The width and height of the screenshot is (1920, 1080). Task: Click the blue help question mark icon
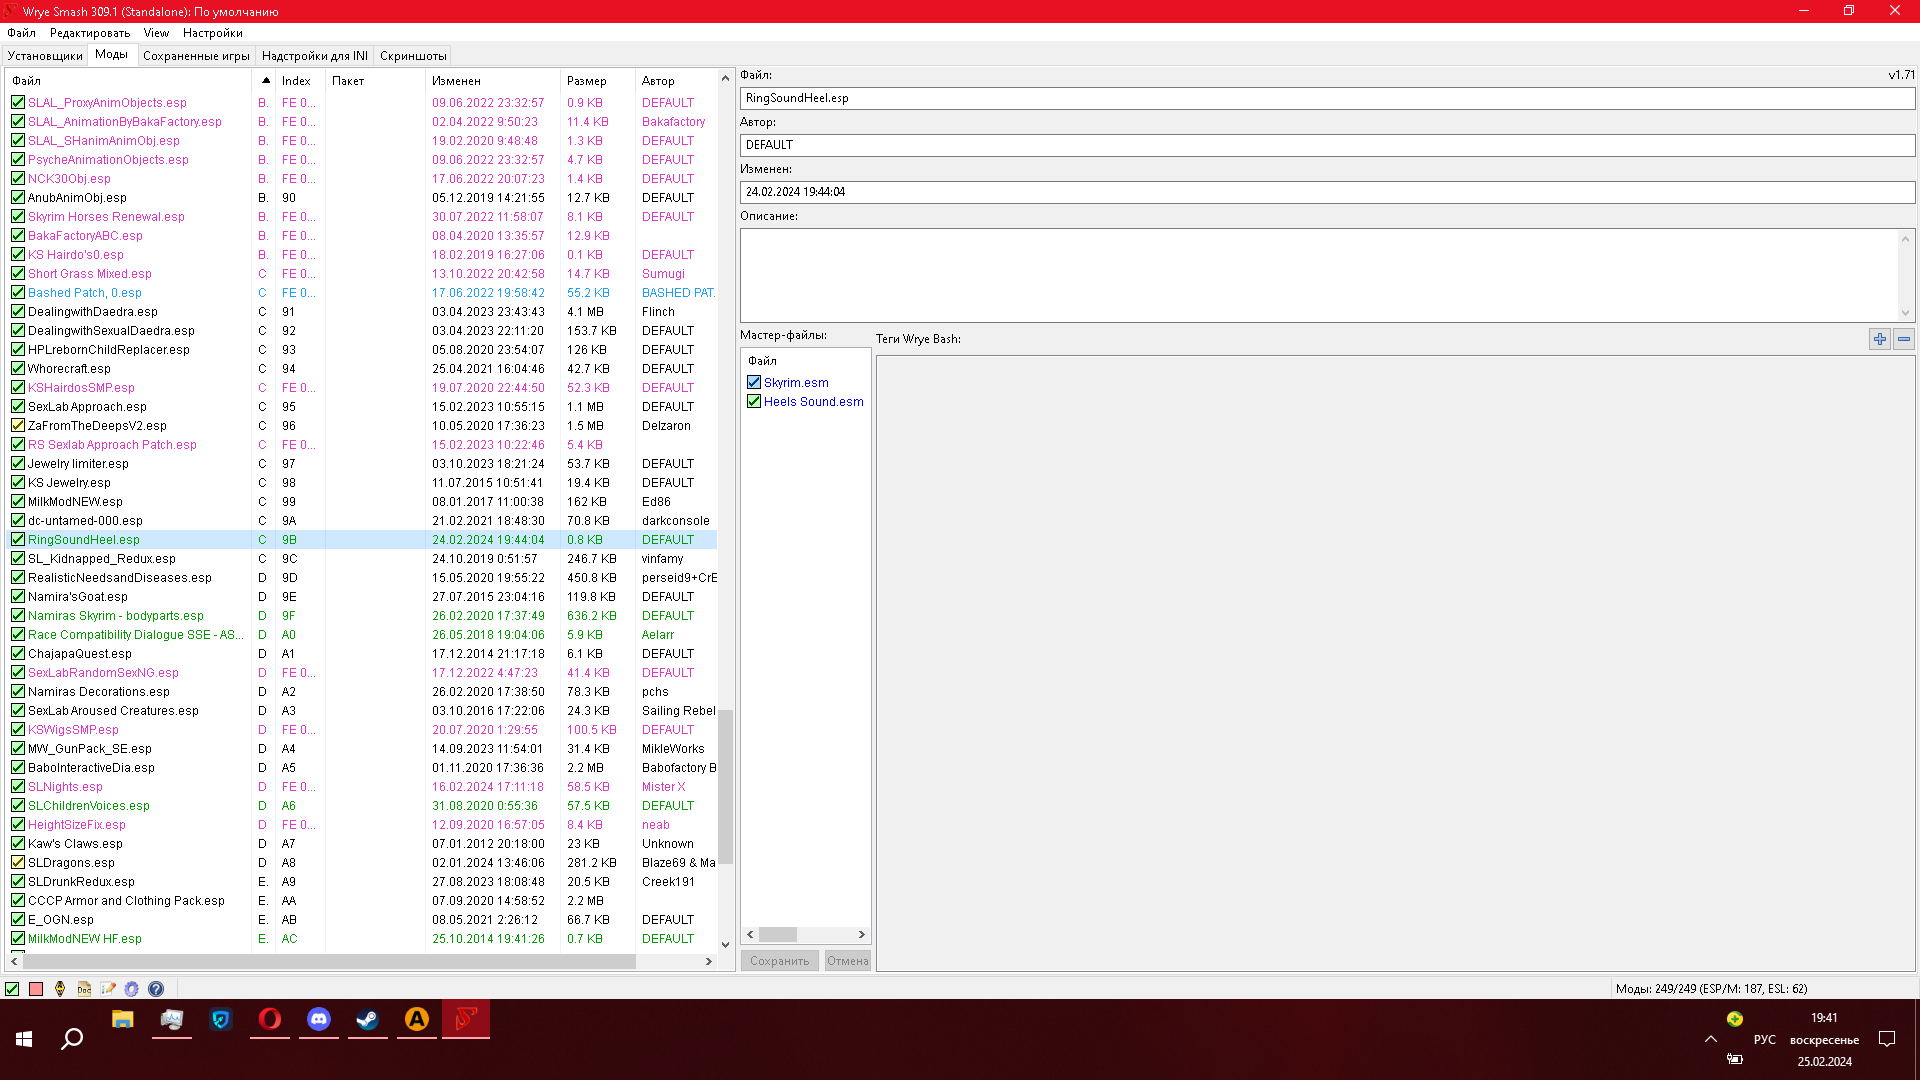tap(156, 989)
